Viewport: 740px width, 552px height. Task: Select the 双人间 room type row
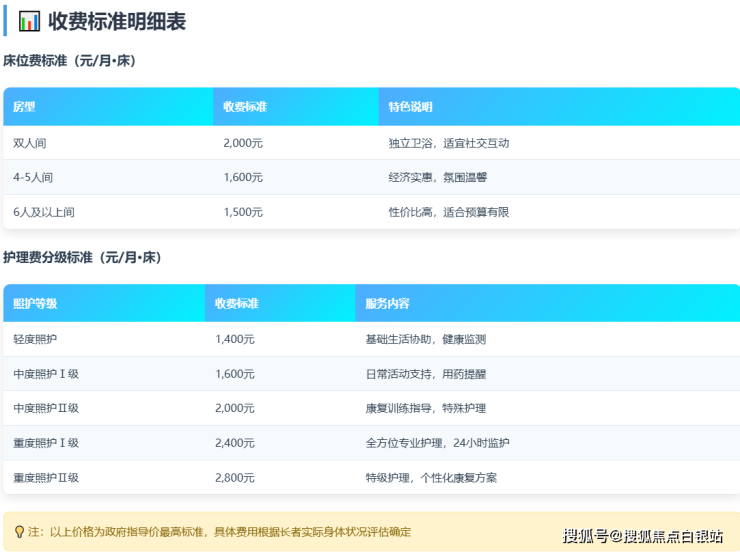pos(30,143)
